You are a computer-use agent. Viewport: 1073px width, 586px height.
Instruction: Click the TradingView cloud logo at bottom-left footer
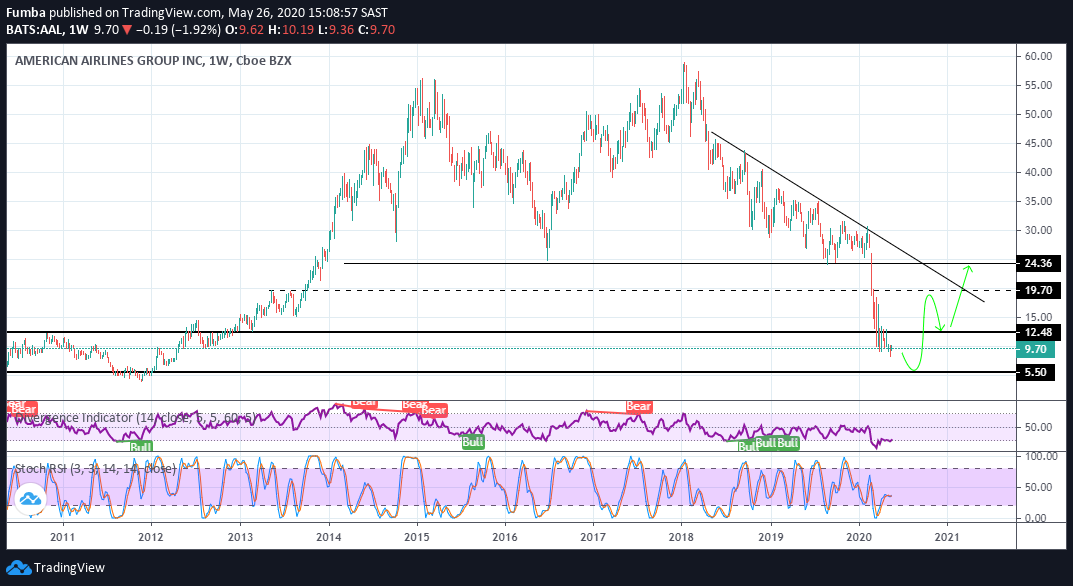[18, 568]
